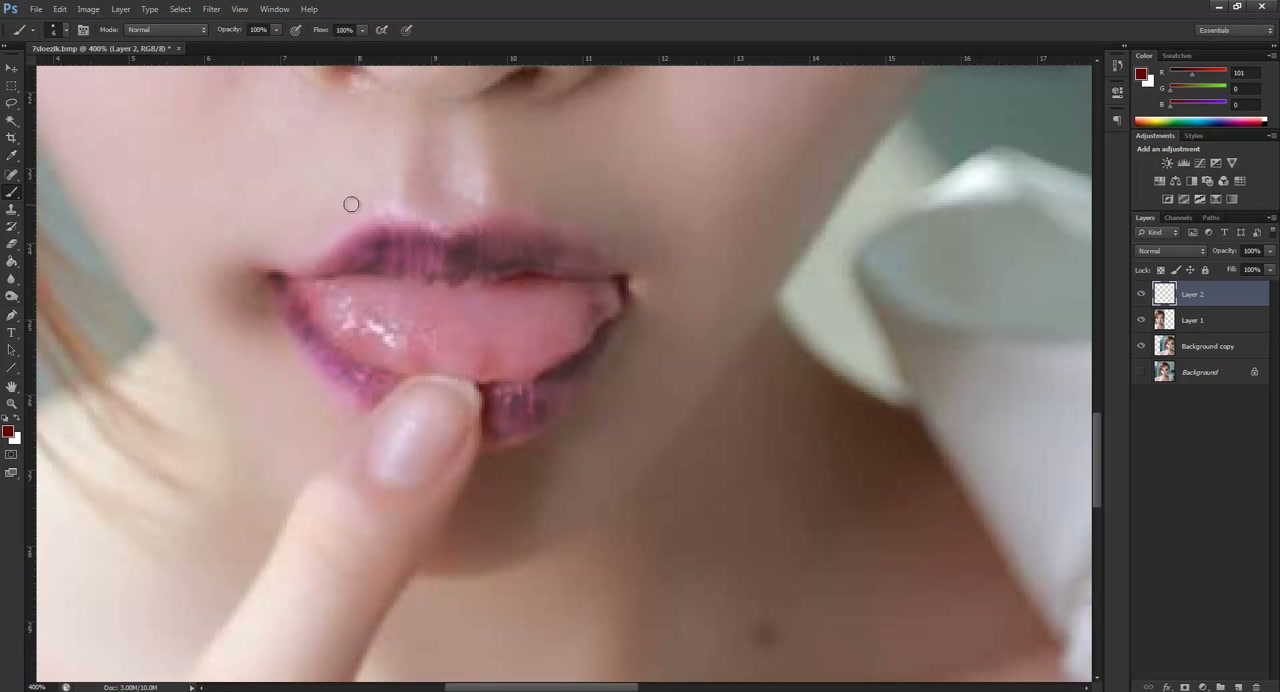Switch to the Paths tab
The image size is (1280, 692).
[1210, 218]
